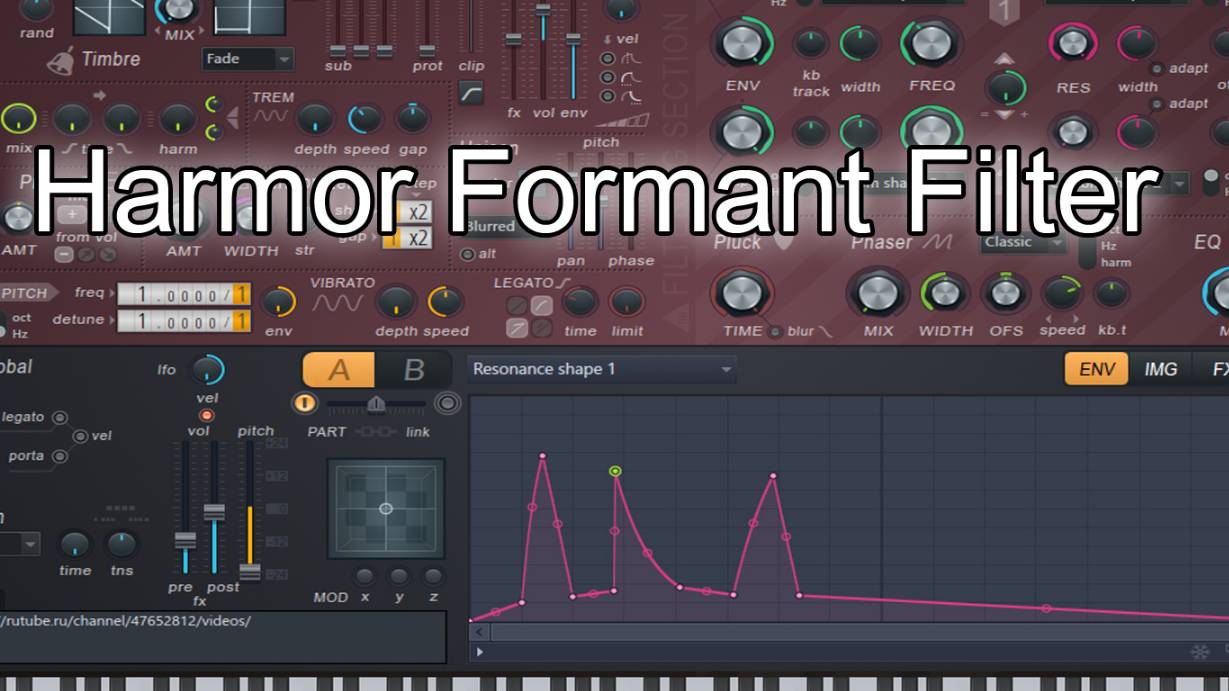The image size is (1229, 691).
Task: Click the harm knob
Action: point(177,119)
